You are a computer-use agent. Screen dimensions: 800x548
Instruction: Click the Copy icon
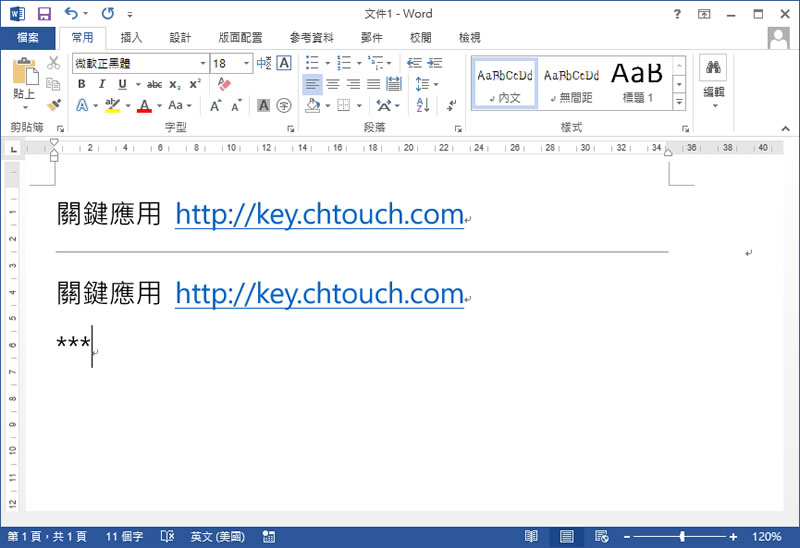click(x=53, y=84)
